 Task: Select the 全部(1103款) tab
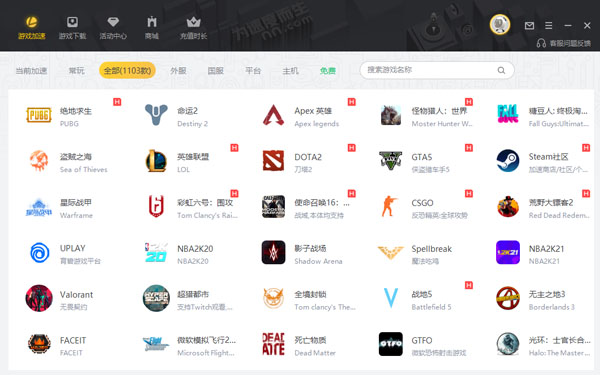click(x=127, y=70)
